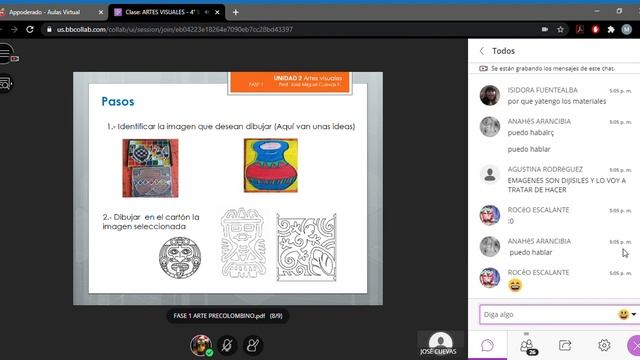
Task: Click Isidora Fuentealba's avatar
Action: point(490,95)
